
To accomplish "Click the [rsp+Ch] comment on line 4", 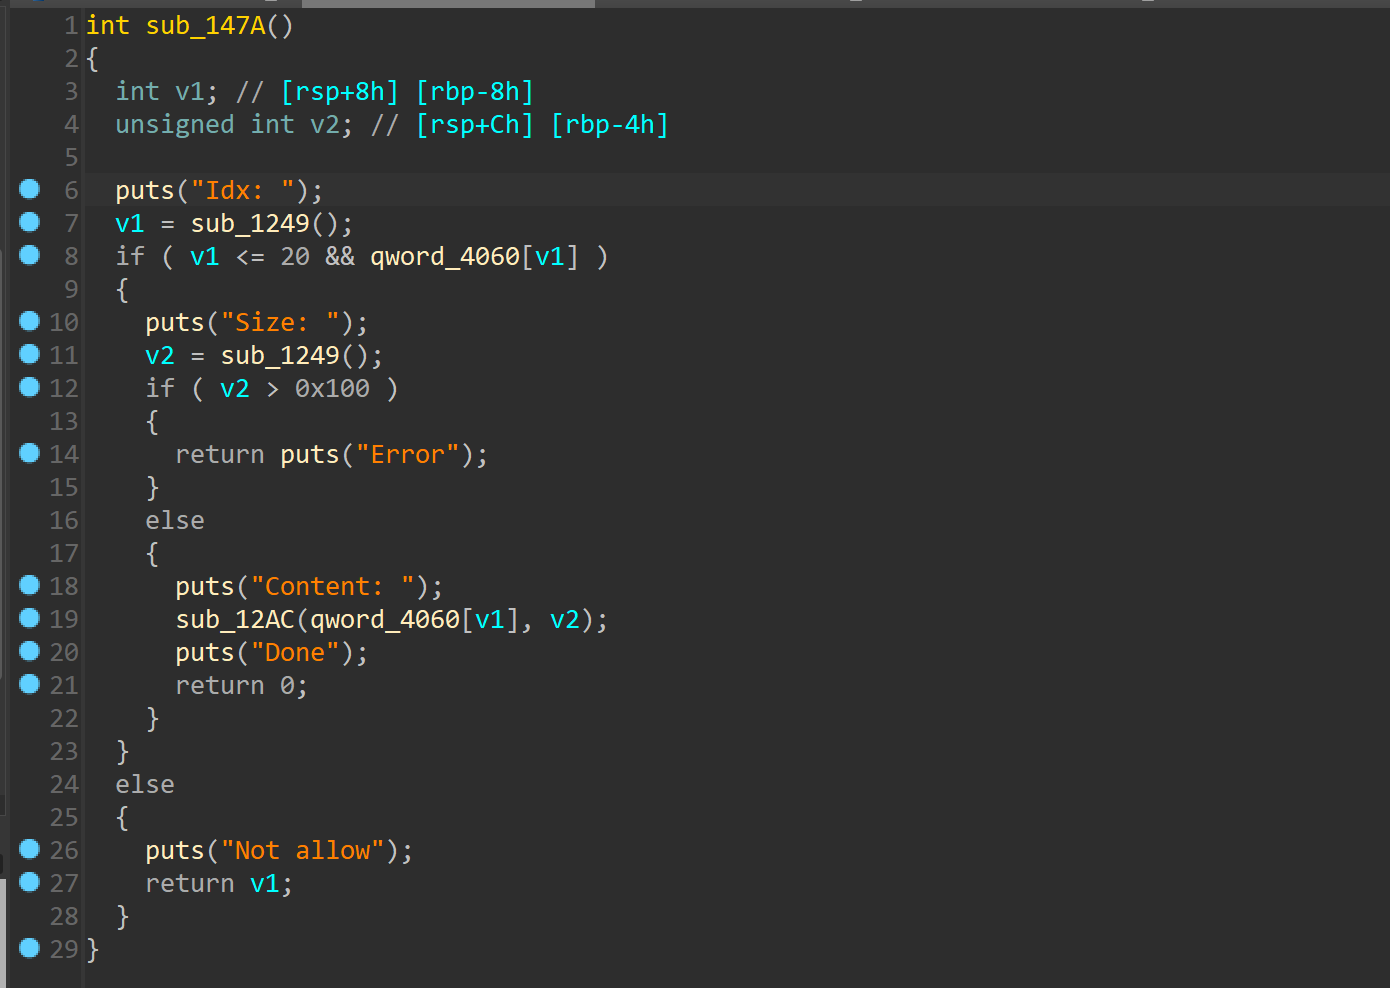I will click(x=475, y=125).
